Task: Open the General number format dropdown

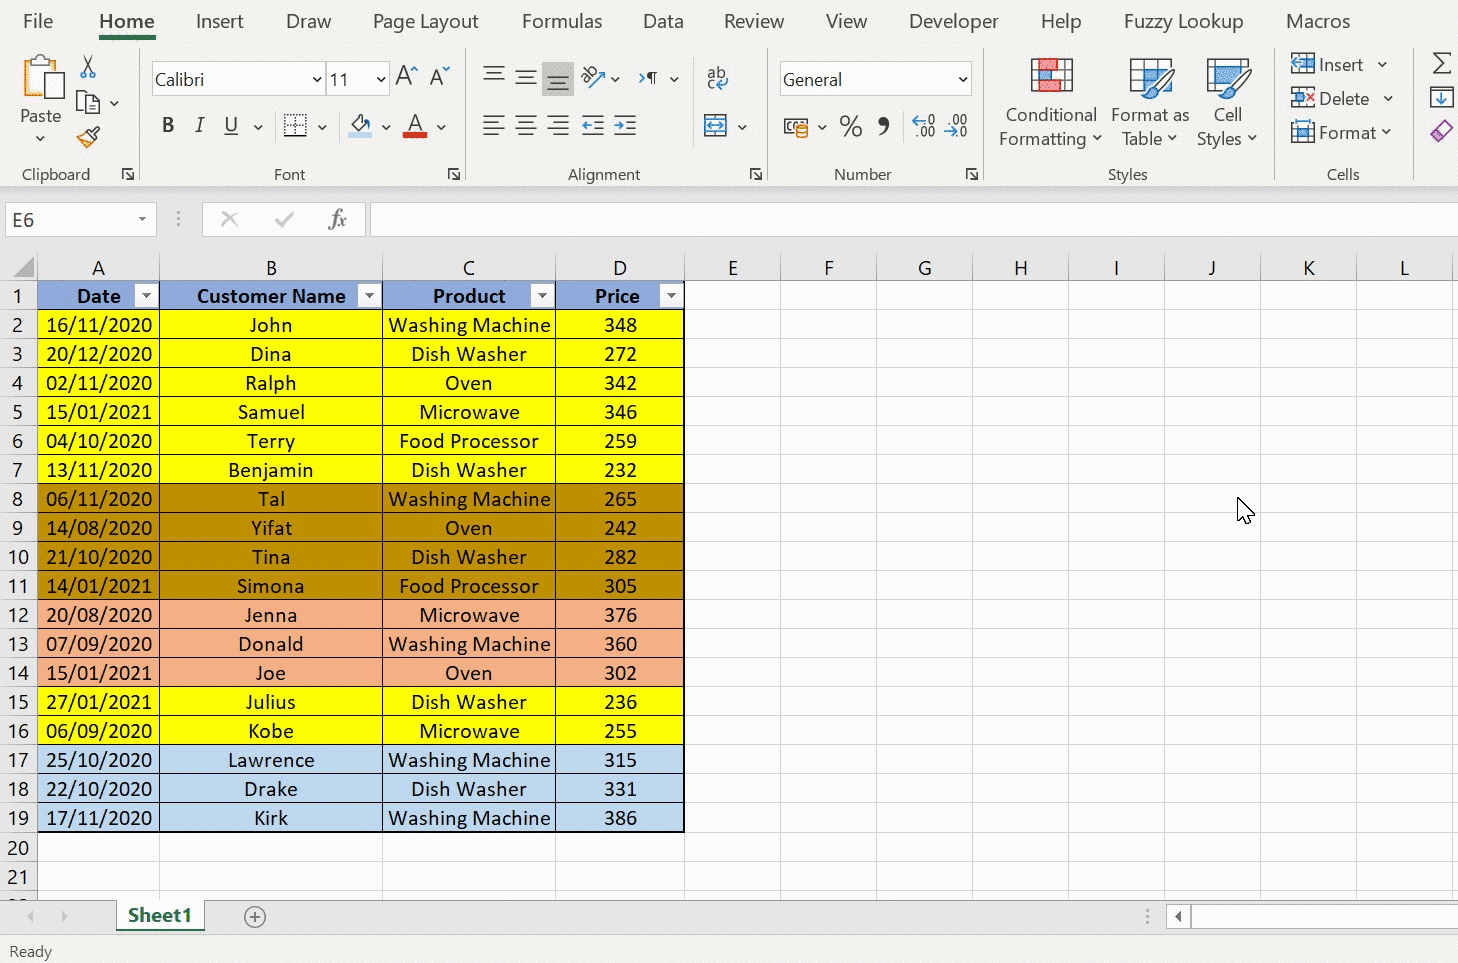Action: (x=962, y=80)
